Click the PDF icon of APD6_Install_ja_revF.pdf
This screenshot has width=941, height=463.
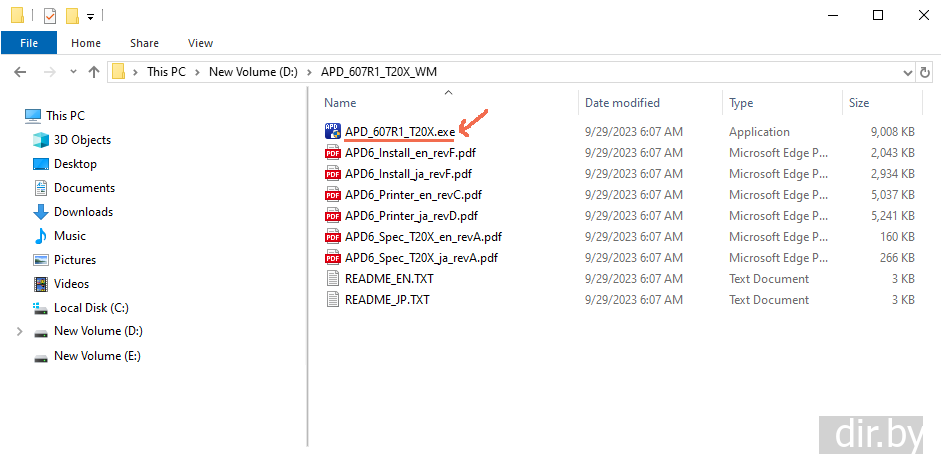click(332, 174)
